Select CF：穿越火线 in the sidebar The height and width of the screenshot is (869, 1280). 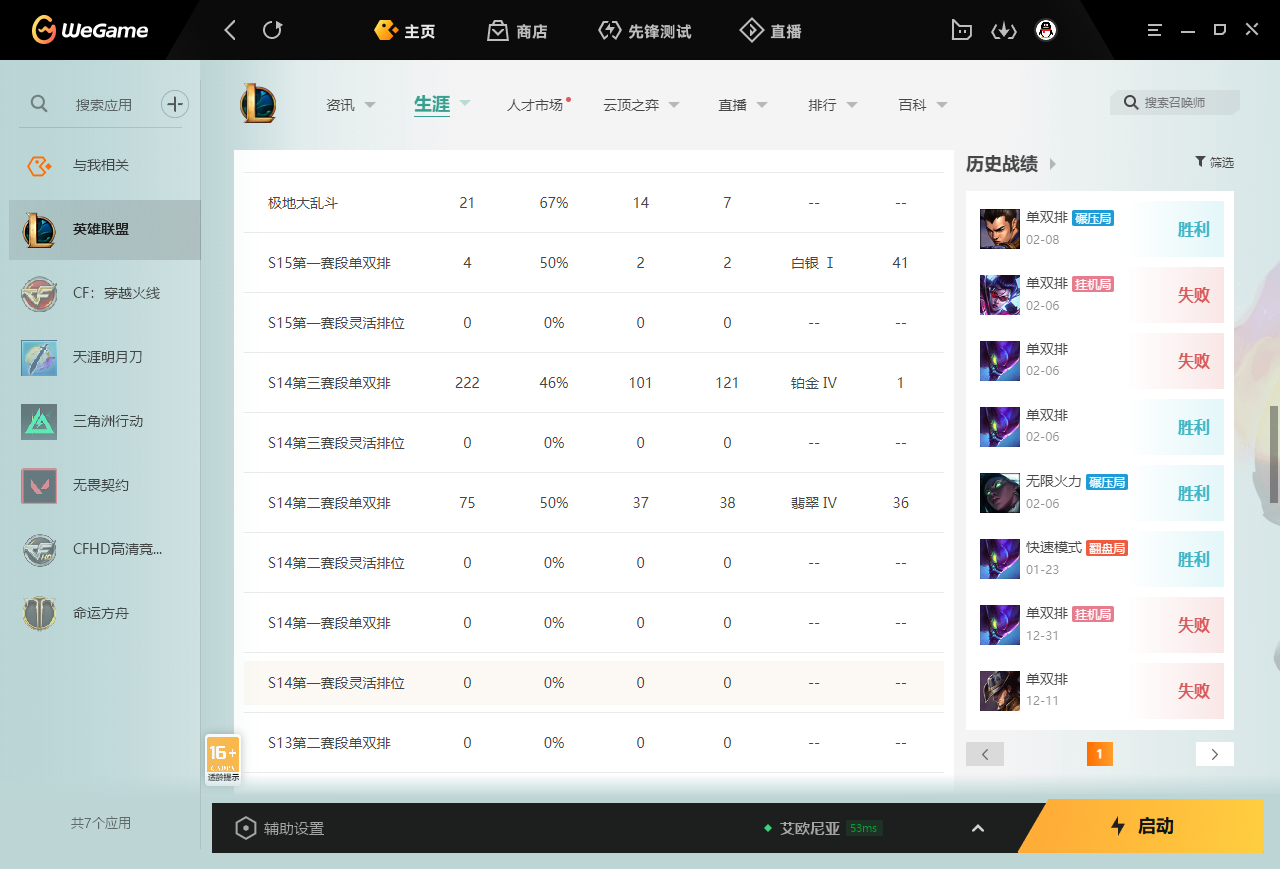[105, 293]
